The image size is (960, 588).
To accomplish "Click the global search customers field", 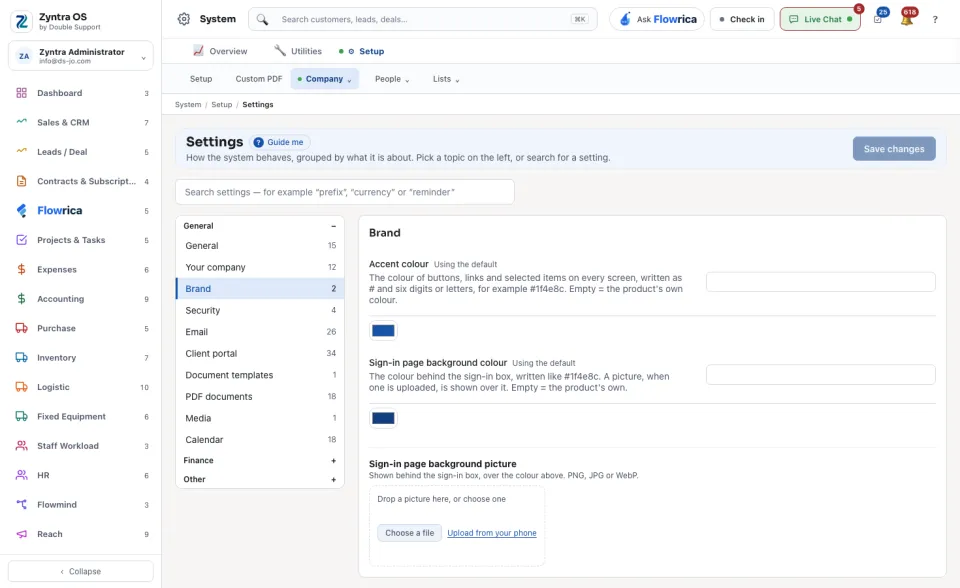I will coord(422,19).
